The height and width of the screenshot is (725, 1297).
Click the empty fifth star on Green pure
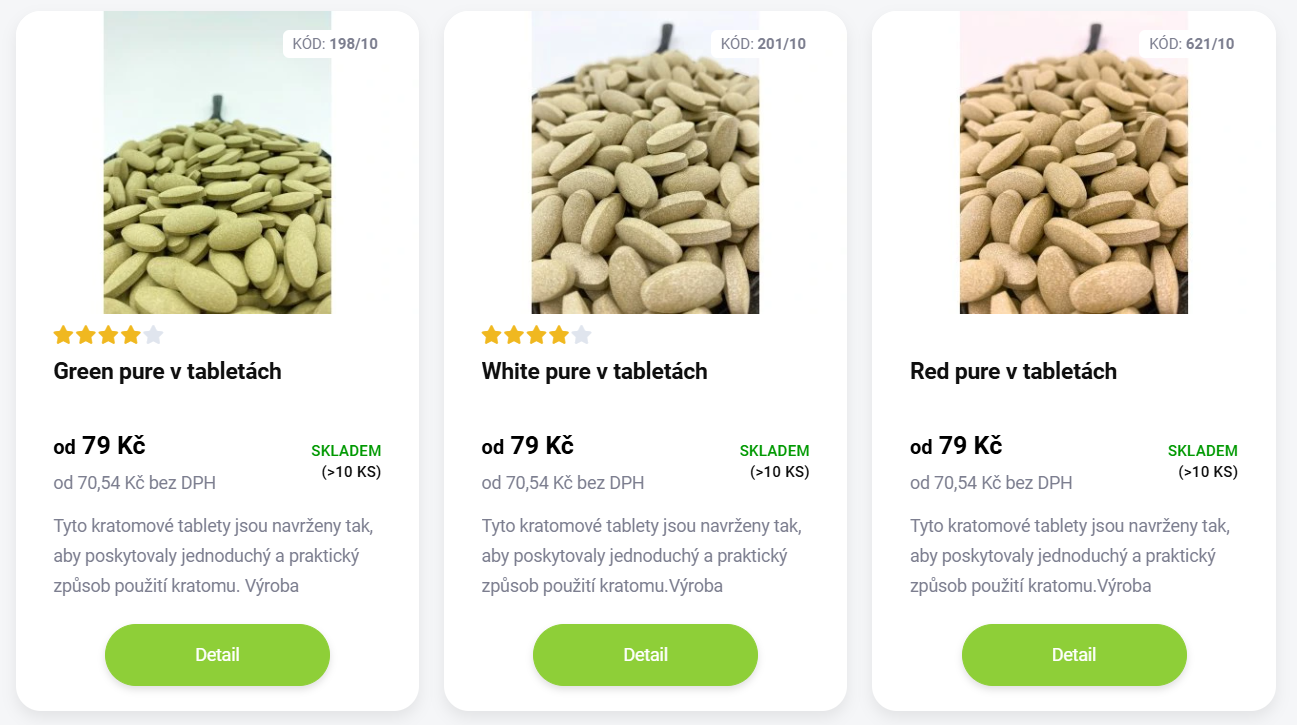pyautogui.click(x=153, y=335)
